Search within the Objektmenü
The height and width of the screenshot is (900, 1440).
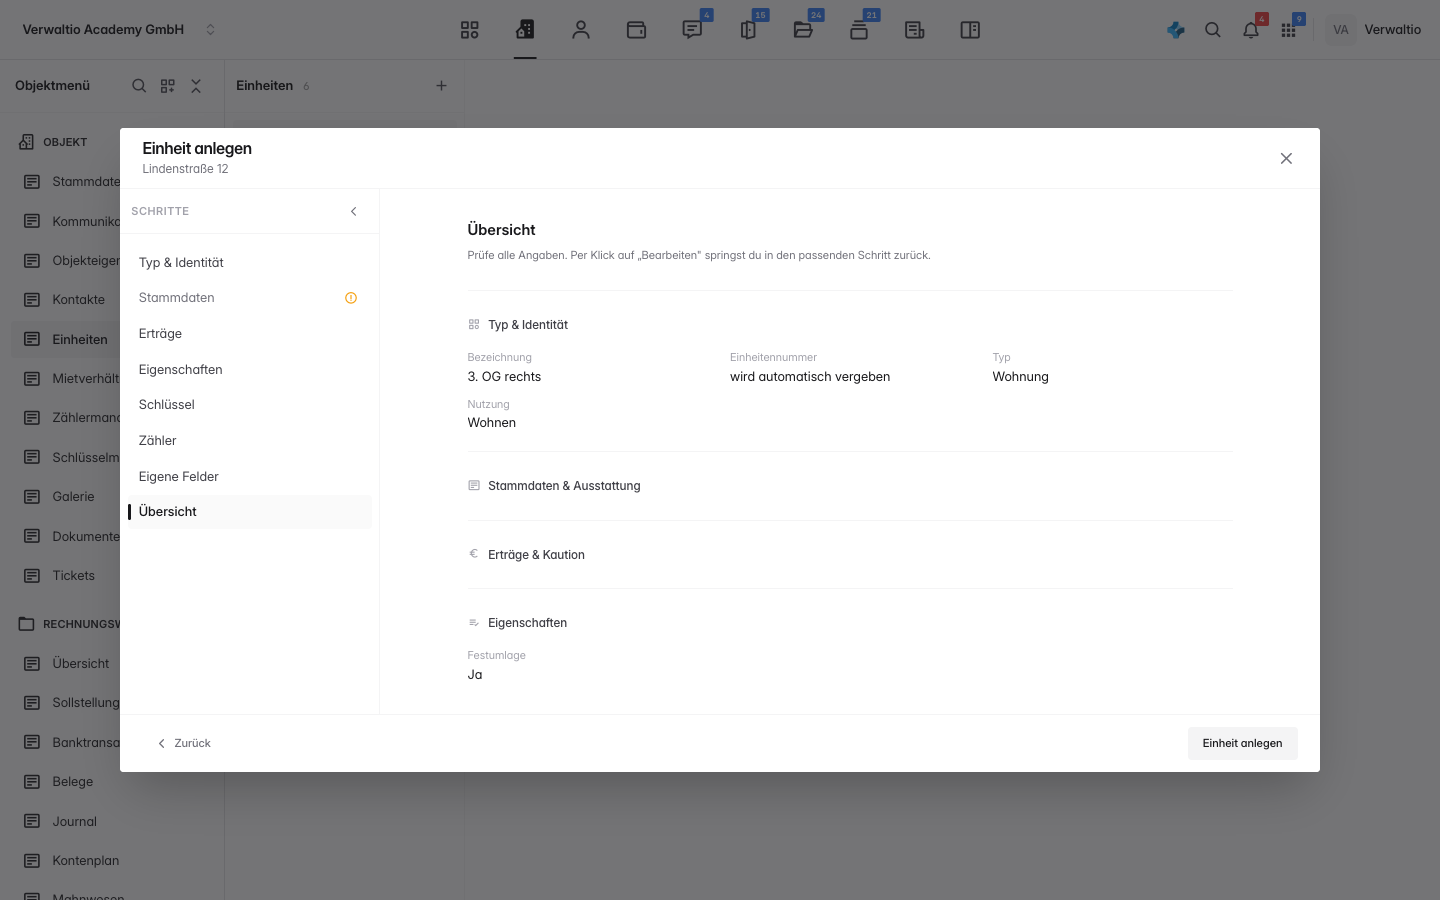coord(139,86)
